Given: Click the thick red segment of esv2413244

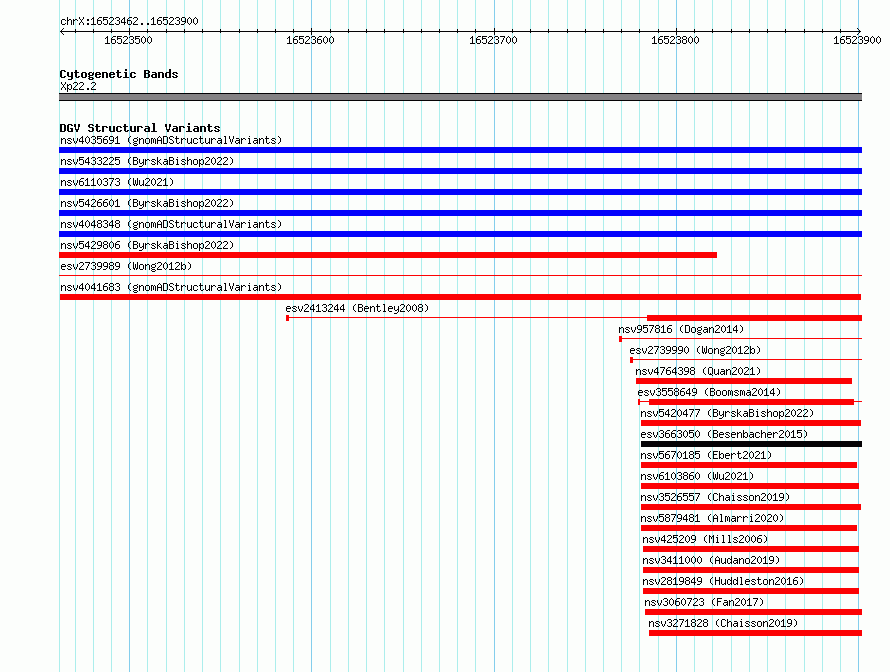Looking at the screenshot, I should coord(754,318).
